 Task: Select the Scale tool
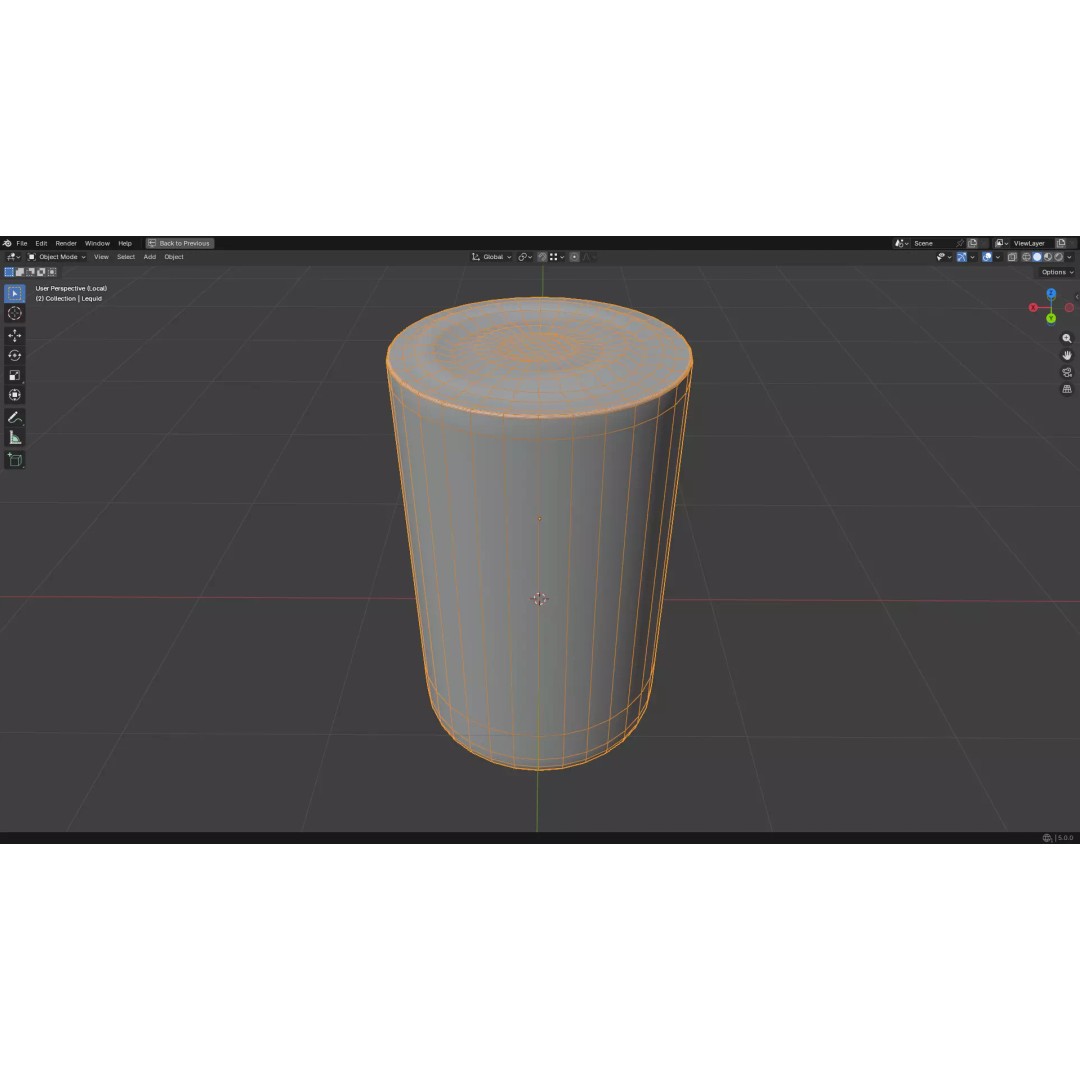pyautogui.click(x=14, y=375)
